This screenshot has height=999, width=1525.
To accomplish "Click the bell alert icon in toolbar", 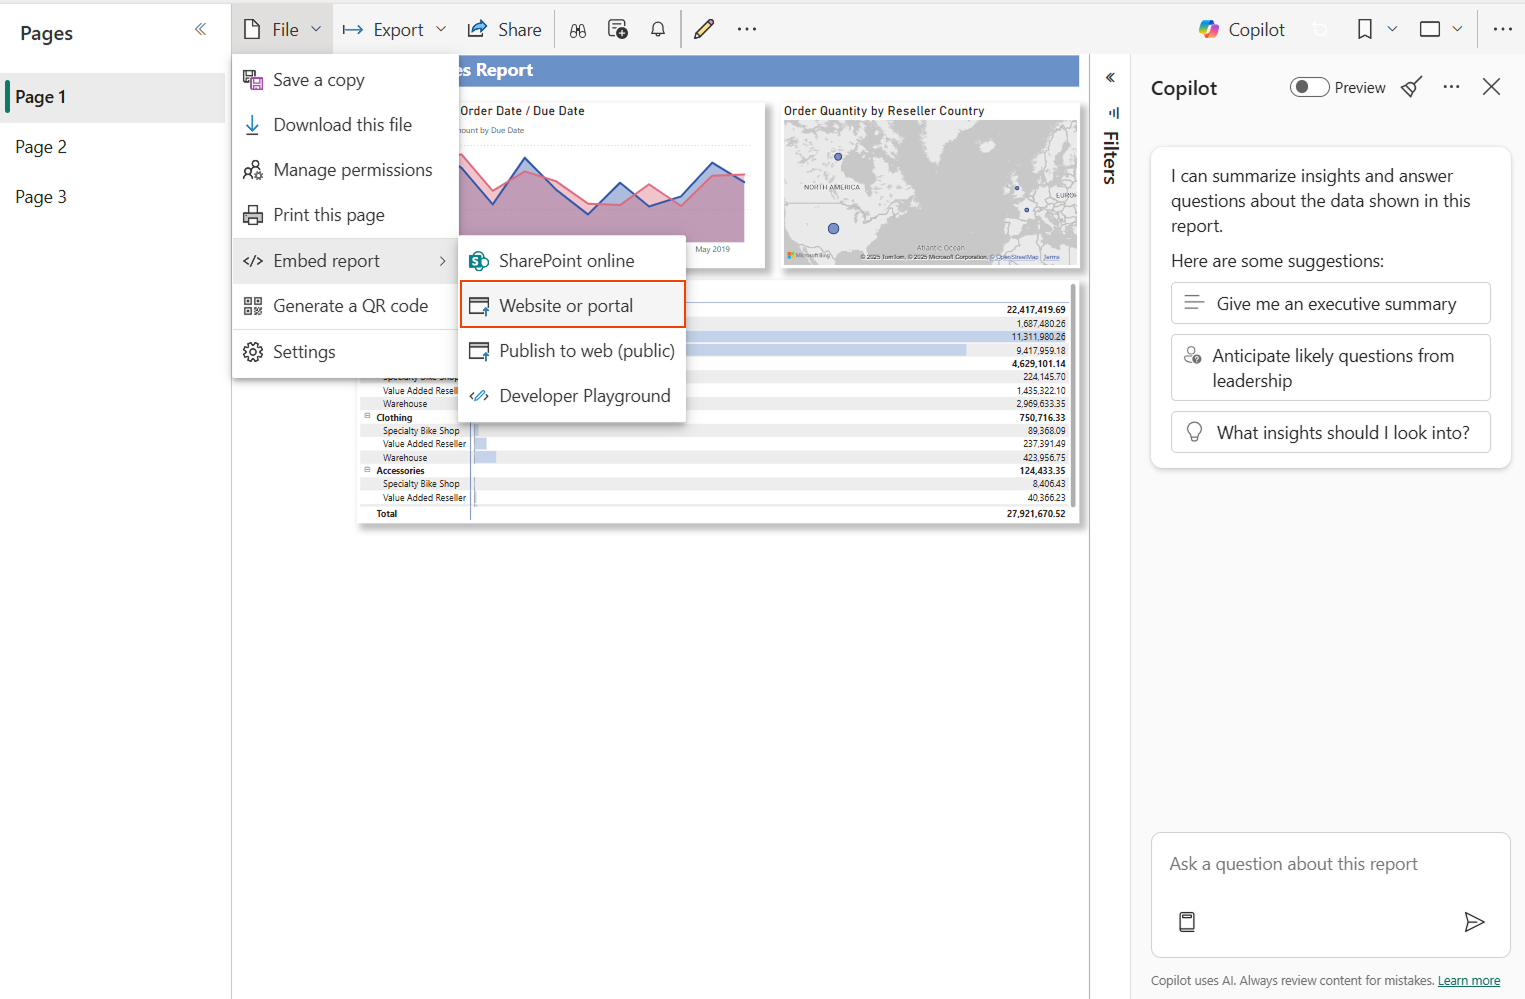I will [658, 30].
